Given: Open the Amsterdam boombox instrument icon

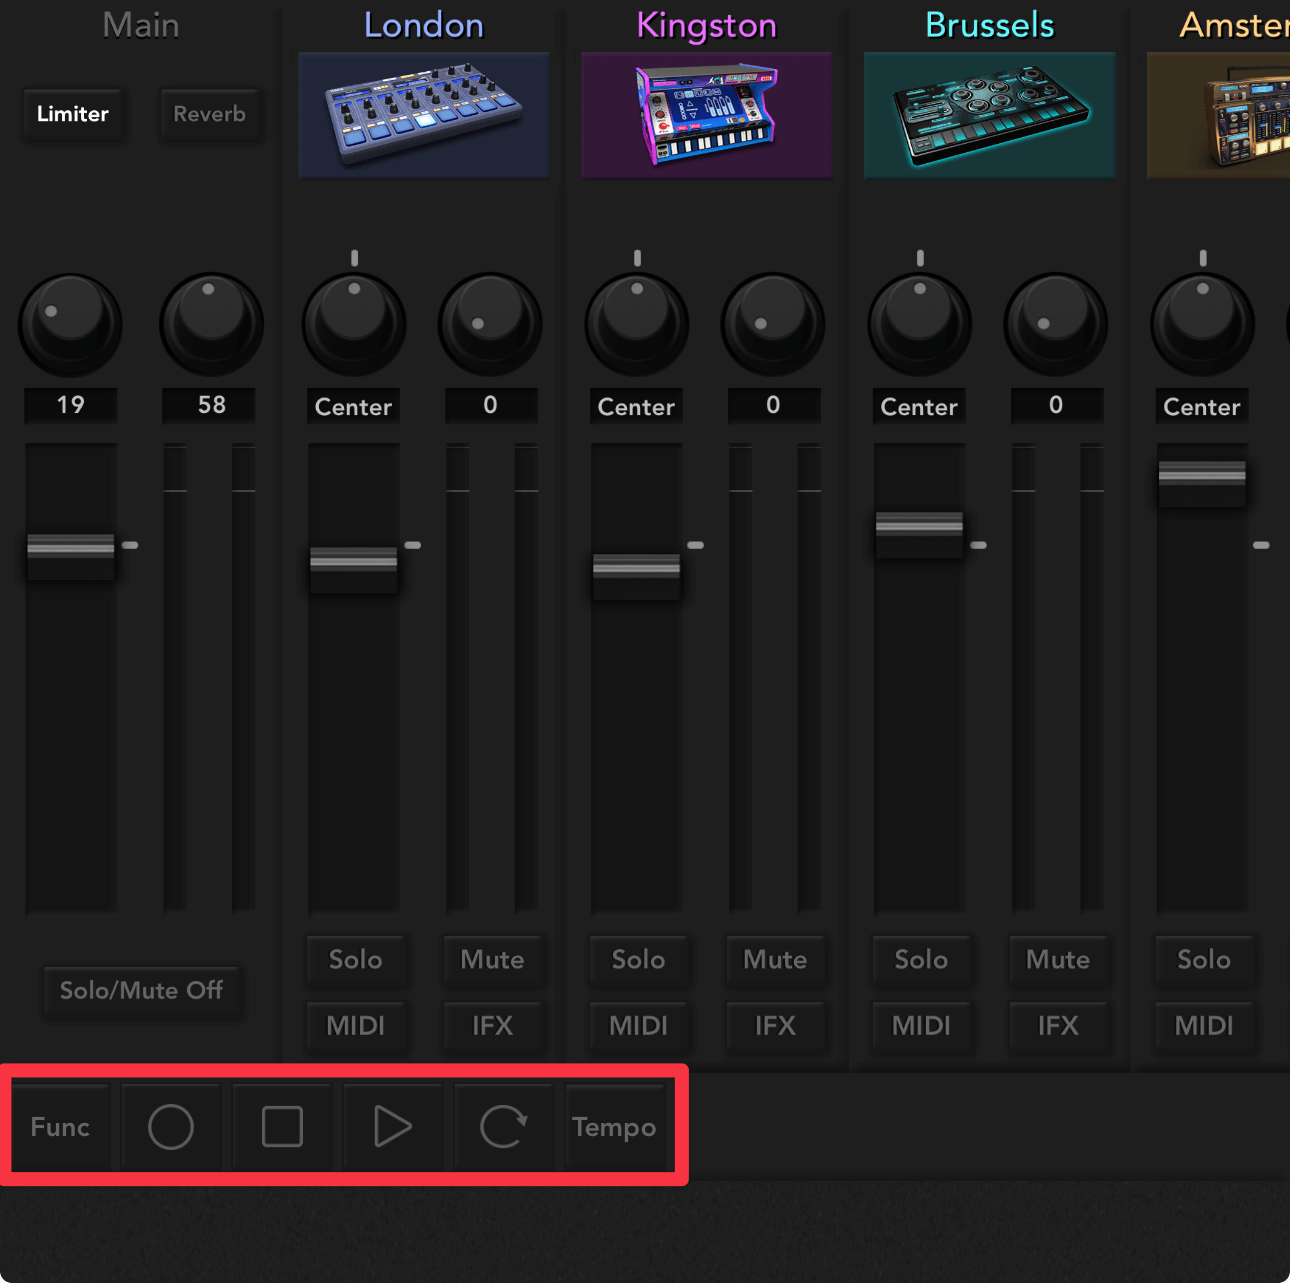Looking at the screenshot, I should (1220, 115).
